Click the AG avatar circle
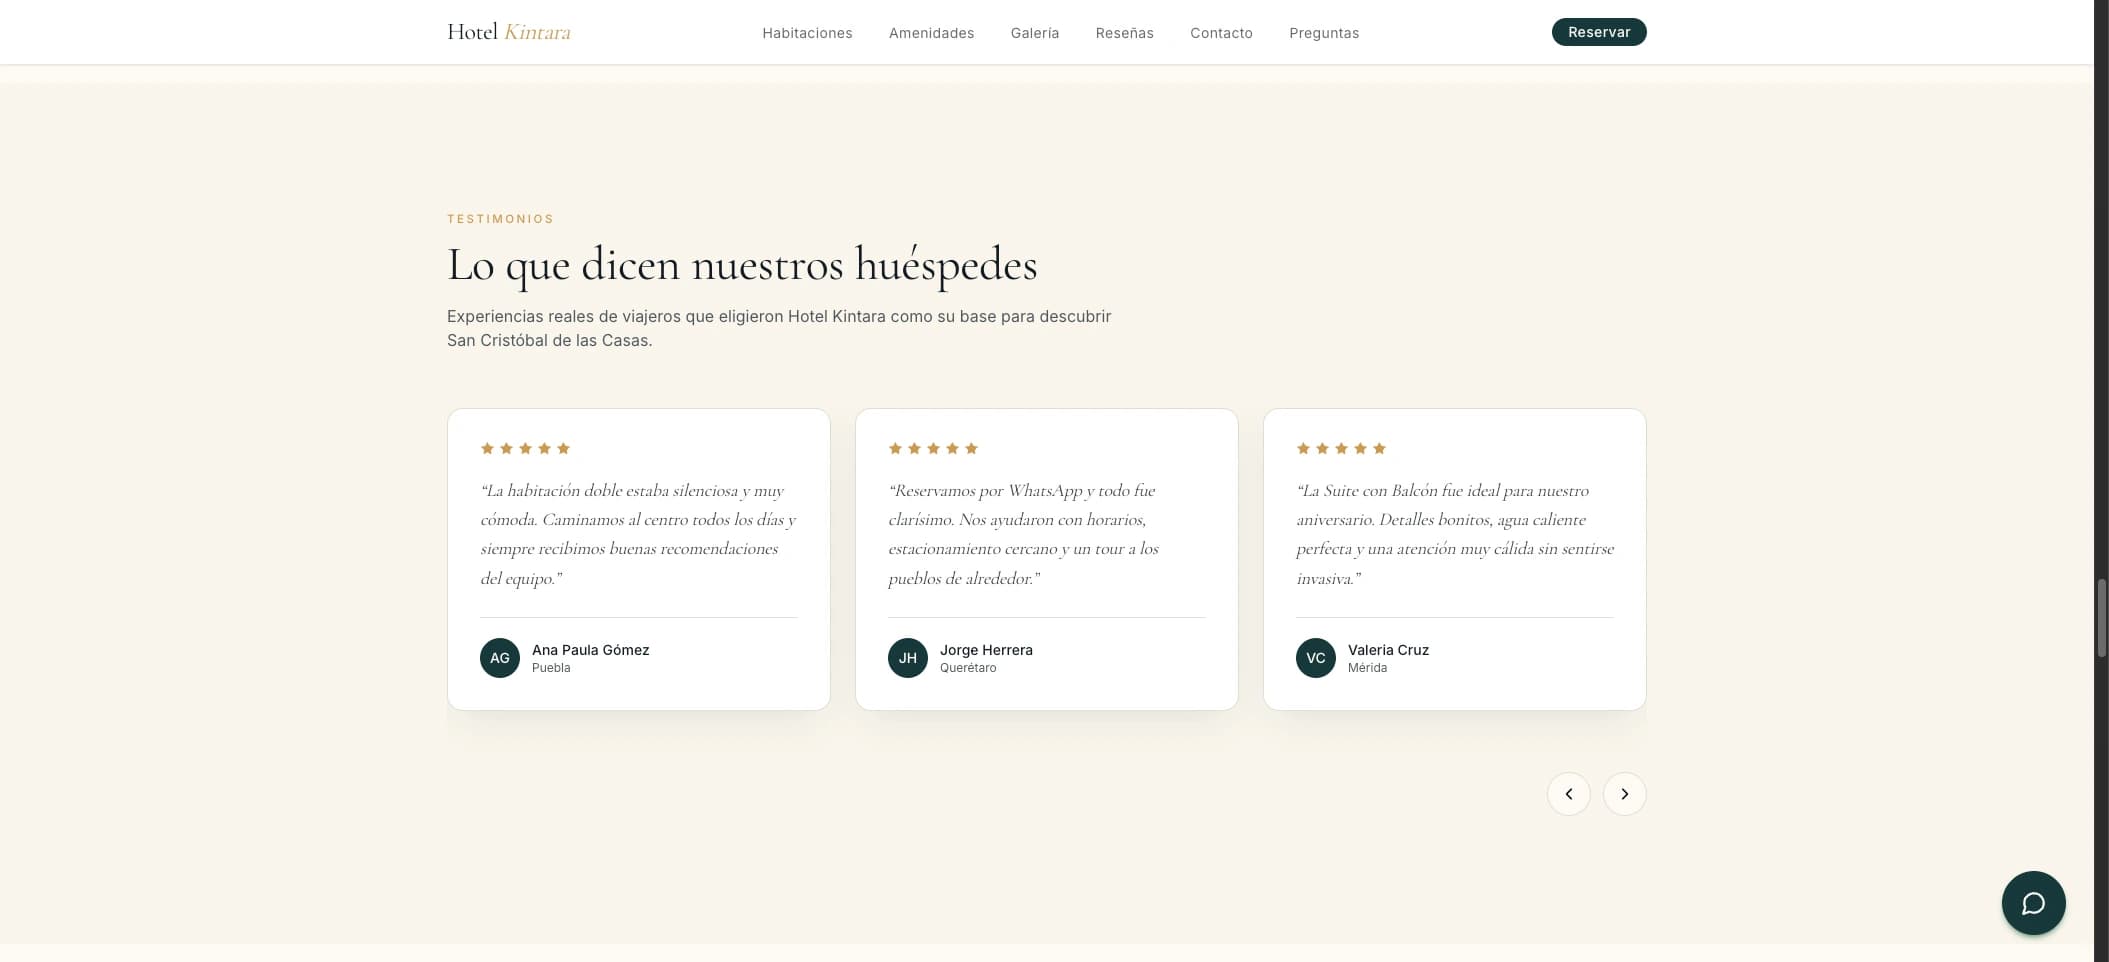The height and width of the screenshot is (962, 2109). (x=500, y=658)
